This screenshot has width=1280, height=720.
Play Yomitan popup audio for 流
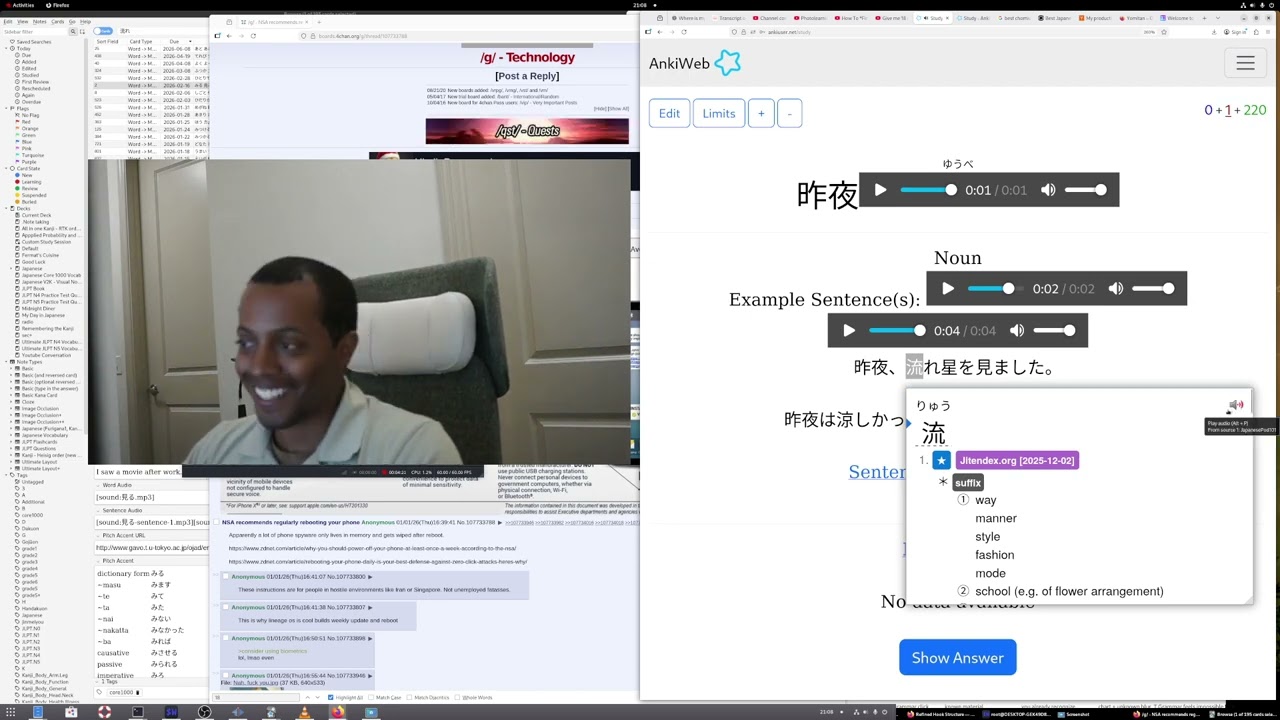[1236, 405]
